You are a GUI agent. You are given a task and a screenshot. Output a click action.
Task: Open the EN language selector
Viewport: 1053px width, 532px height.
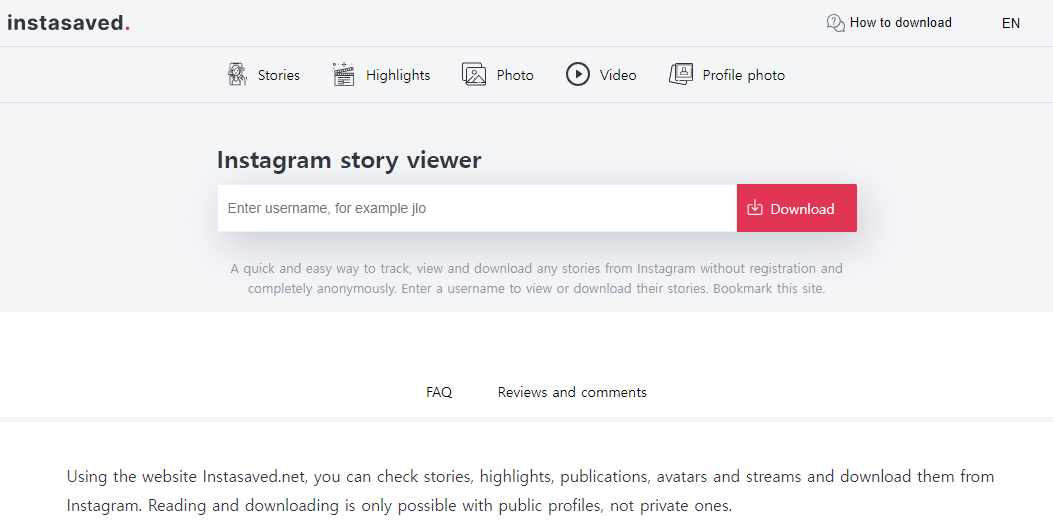(x=1011, y=23)
